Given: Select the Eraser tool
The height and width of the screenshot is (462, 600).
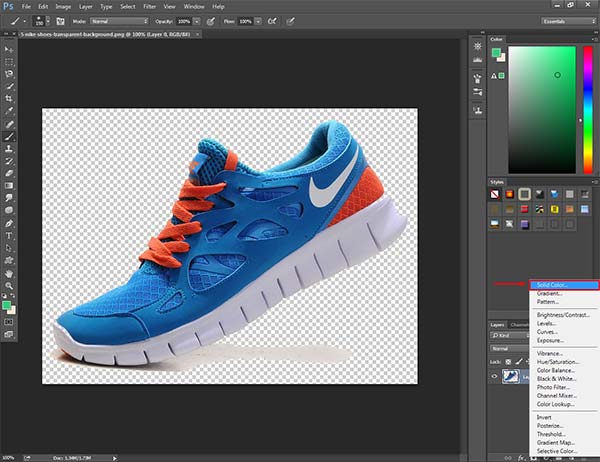Looking at the screenshot, I should [8, 173].
